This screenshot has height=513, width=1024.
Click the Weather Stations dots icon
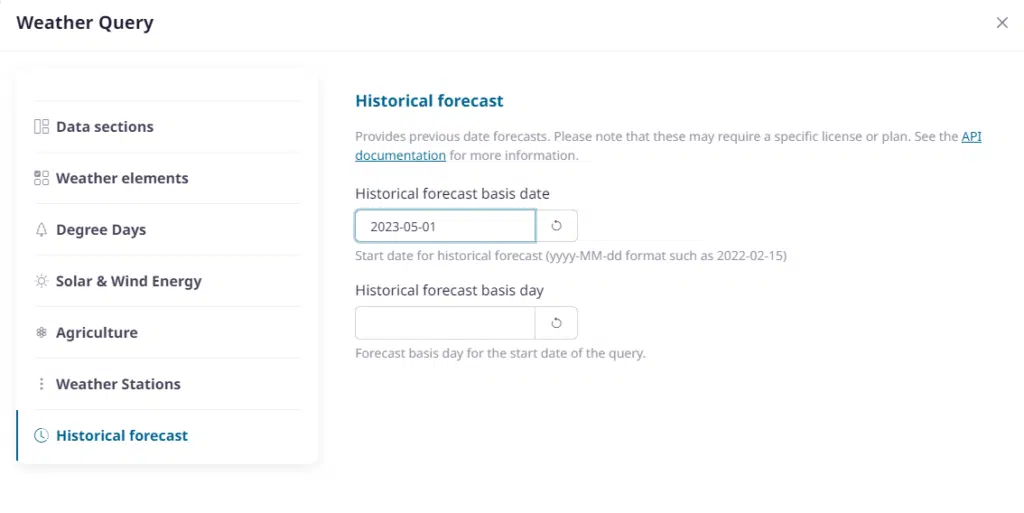pos(41,384)
